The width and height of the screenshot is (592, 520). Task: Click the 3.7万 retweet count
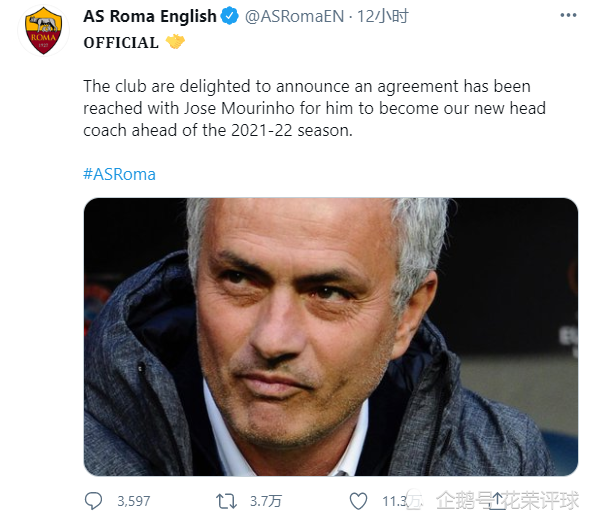[266, 501]
